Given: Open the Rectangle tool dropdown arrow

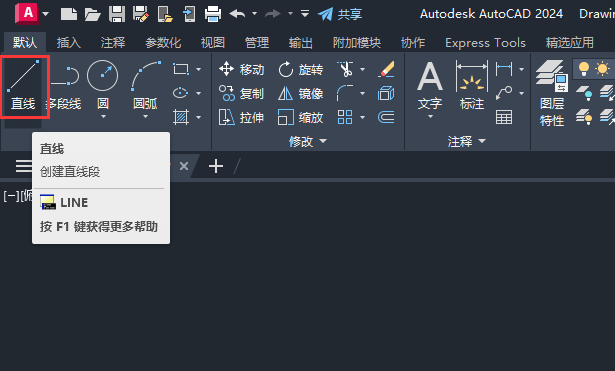Looking at the screenshot, I should pos(198,69).
